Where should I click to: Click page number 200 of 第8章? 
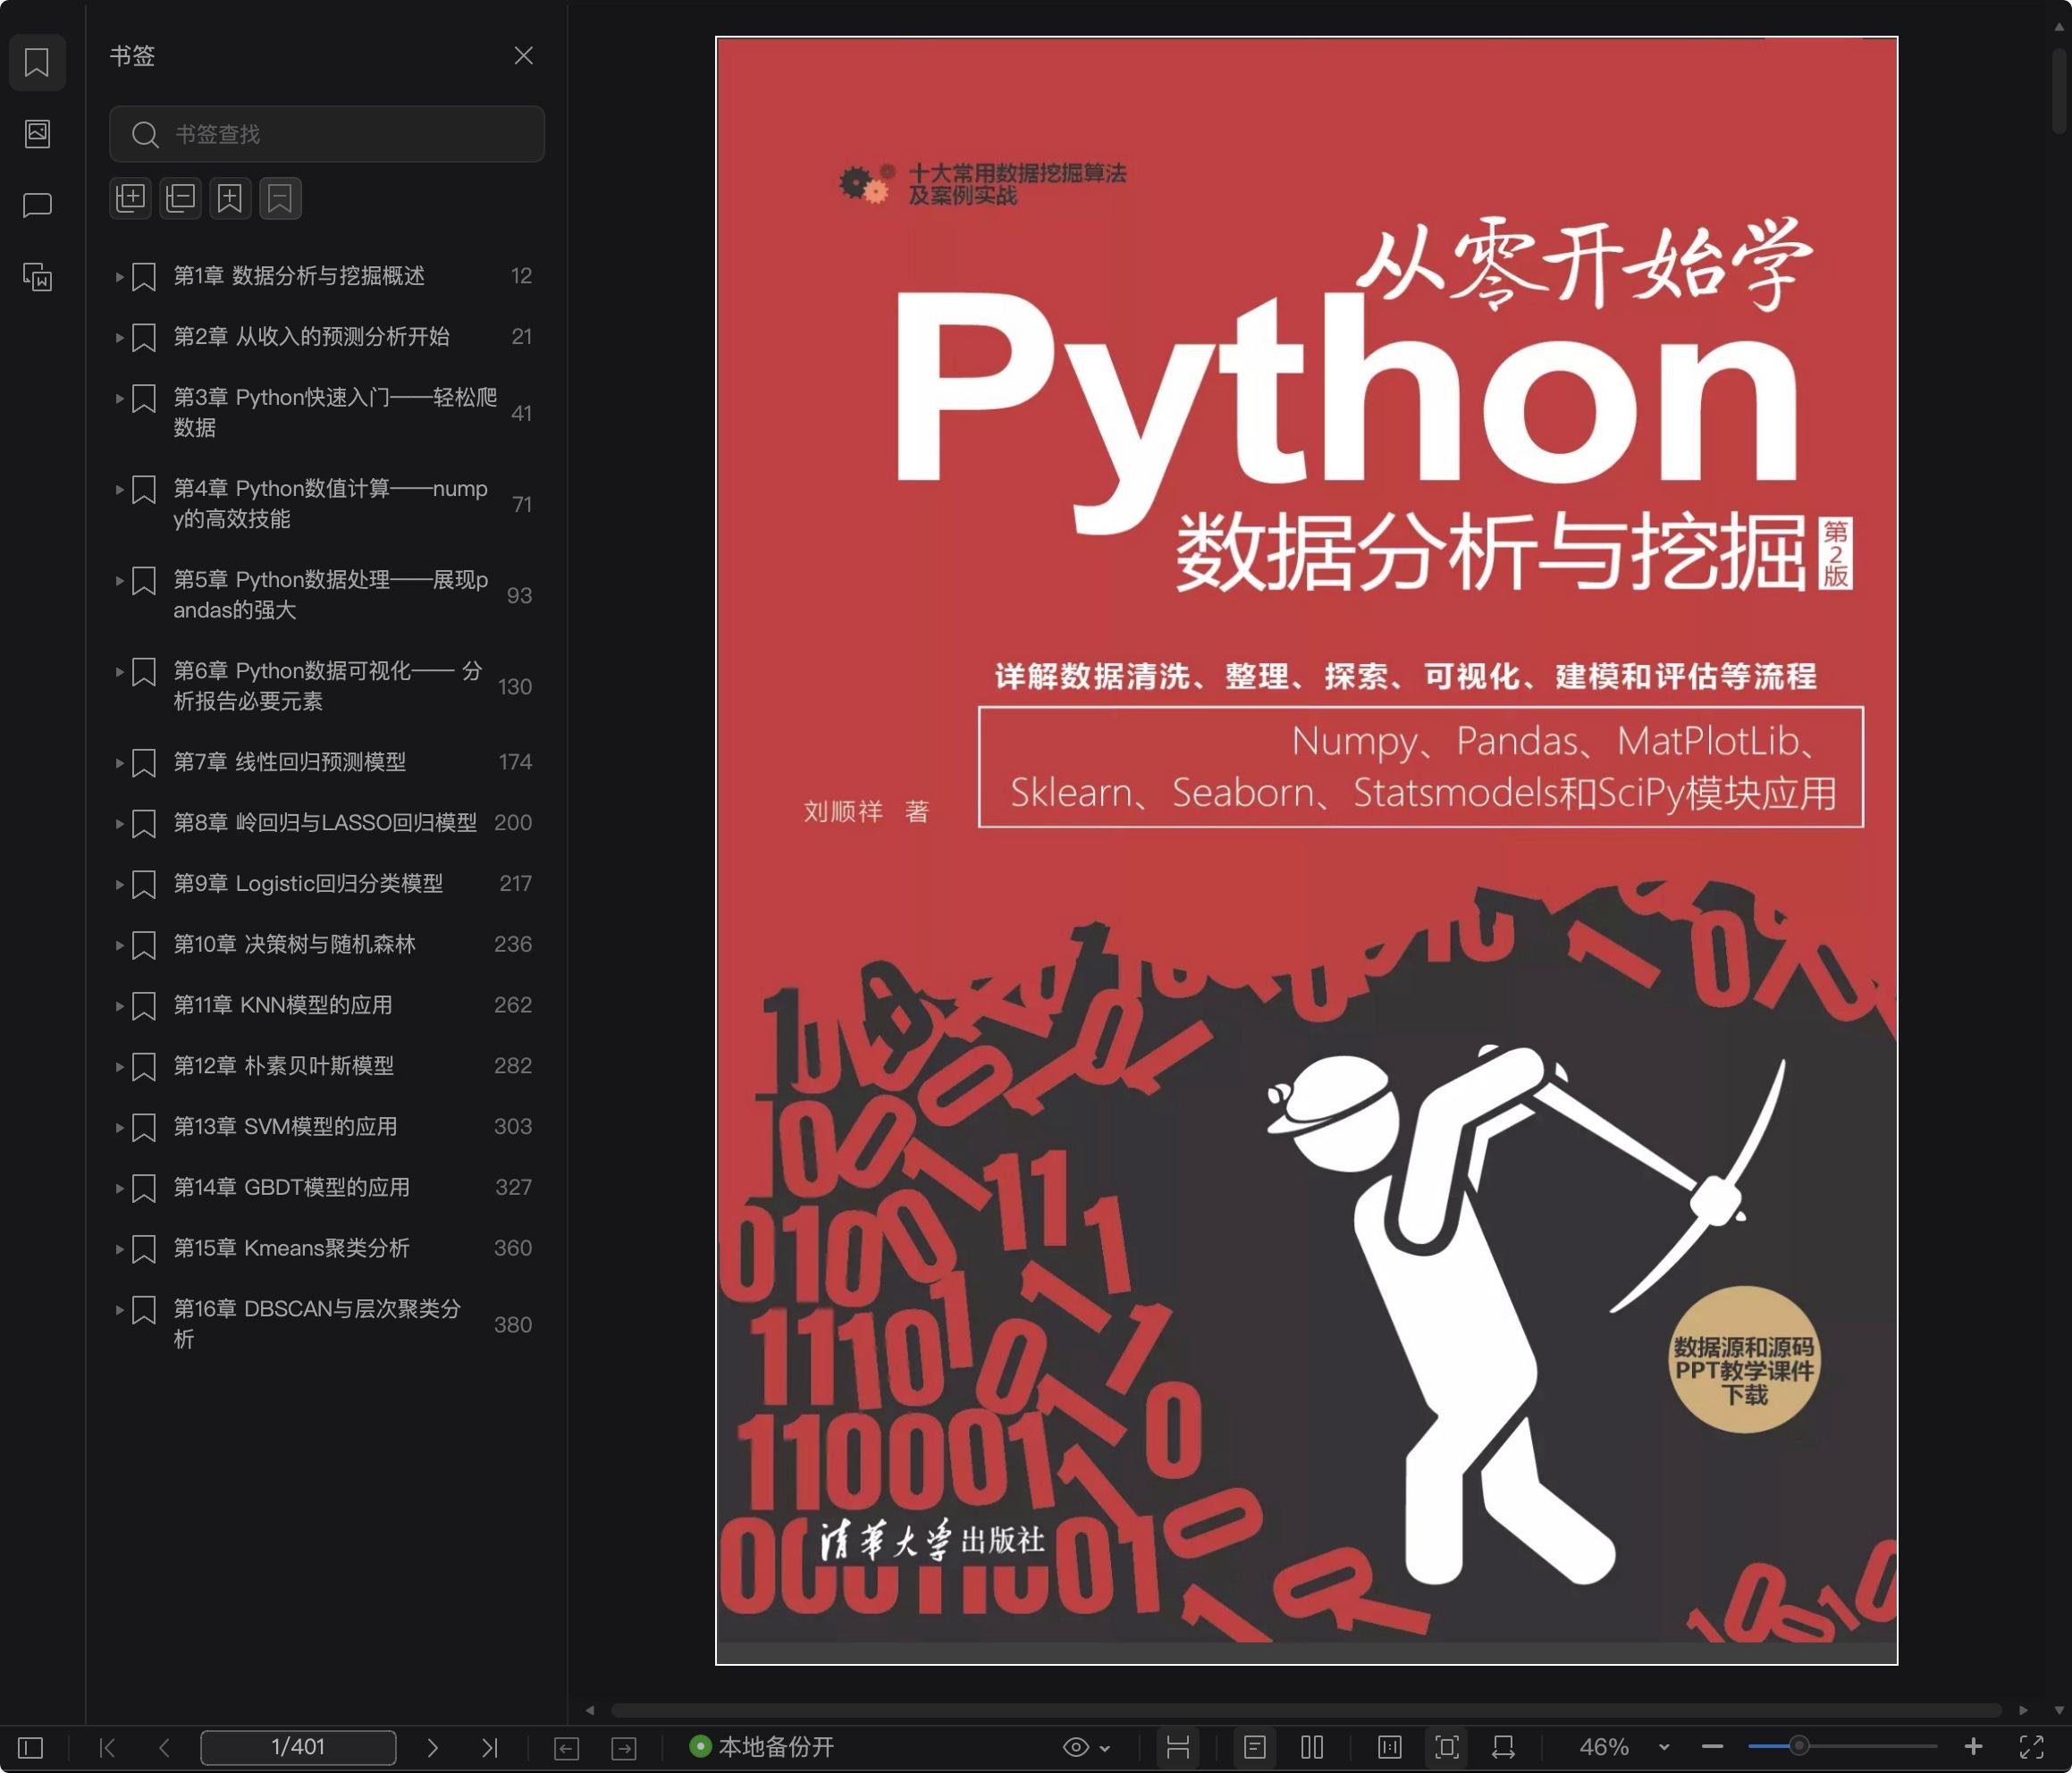tap(513, 823)
